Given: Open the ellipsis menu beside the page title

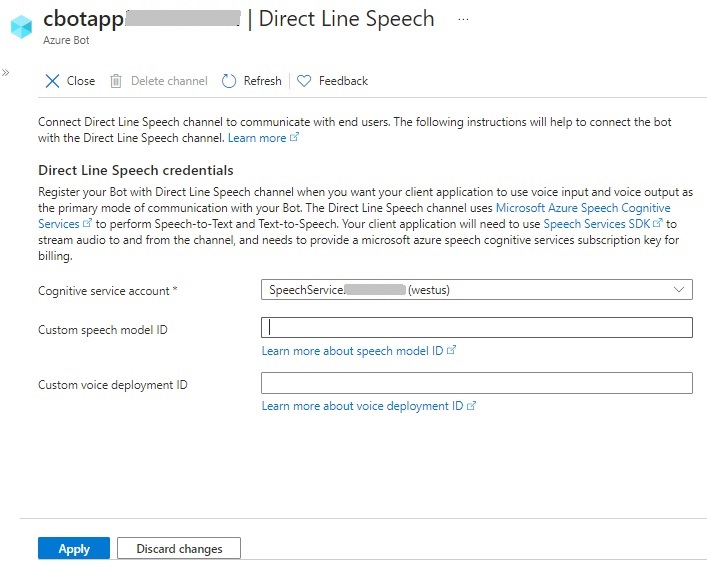Looking at the screenshot, I should [463, 20].
